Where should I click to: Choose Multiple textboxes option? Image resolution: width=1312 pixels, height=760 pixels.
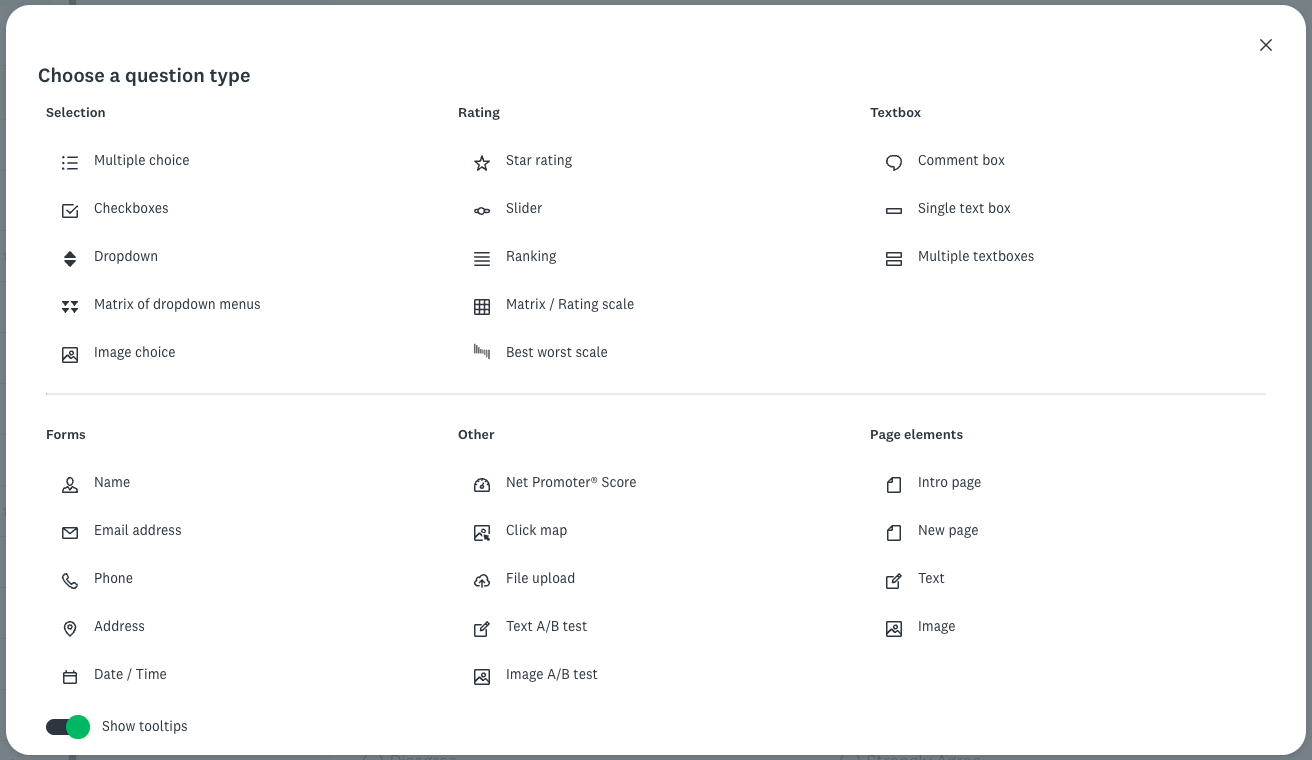[976, 256]
